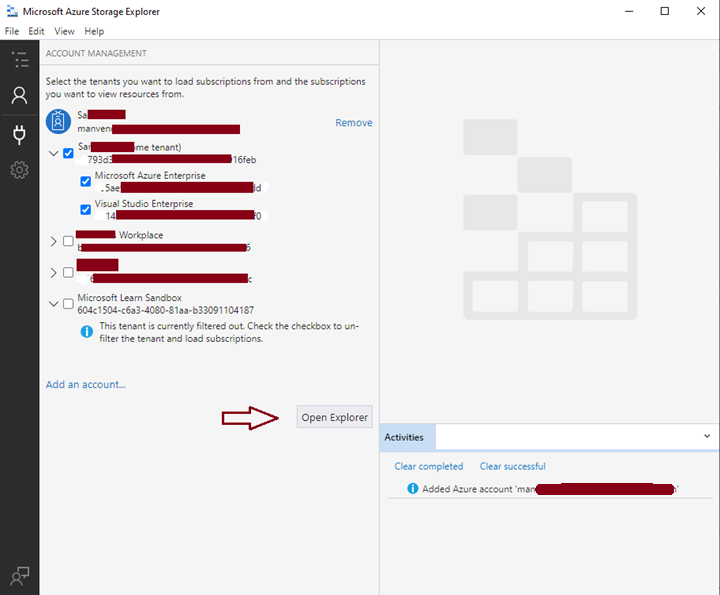This screenshot has height=595, width=720.
Task: Click the info icon beside Added Azure account
Action: coord(413,488)
